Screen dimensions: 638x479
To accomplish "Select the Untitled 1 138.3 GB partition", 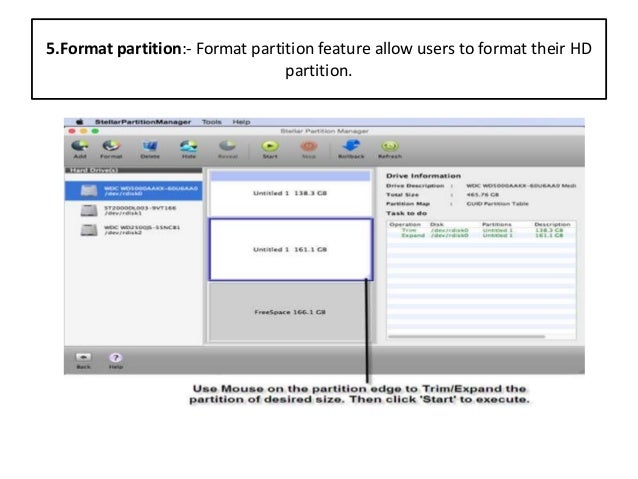I will 290,193.
